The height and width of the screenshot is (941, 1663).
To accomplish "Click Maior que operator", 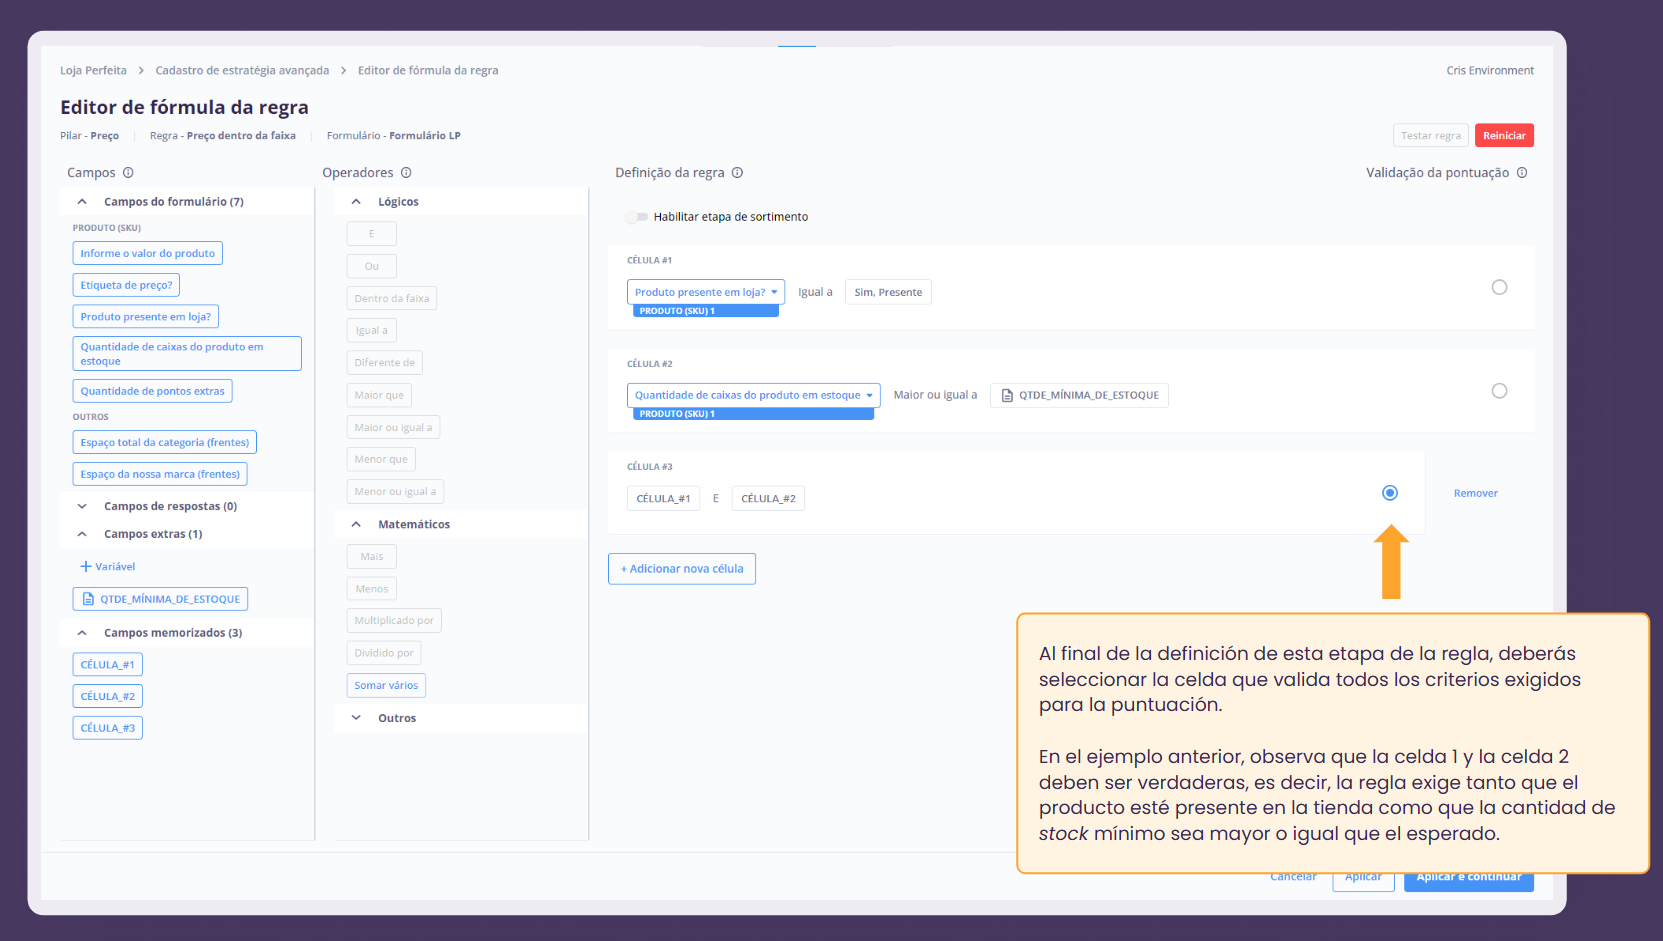I will [379, 395].
